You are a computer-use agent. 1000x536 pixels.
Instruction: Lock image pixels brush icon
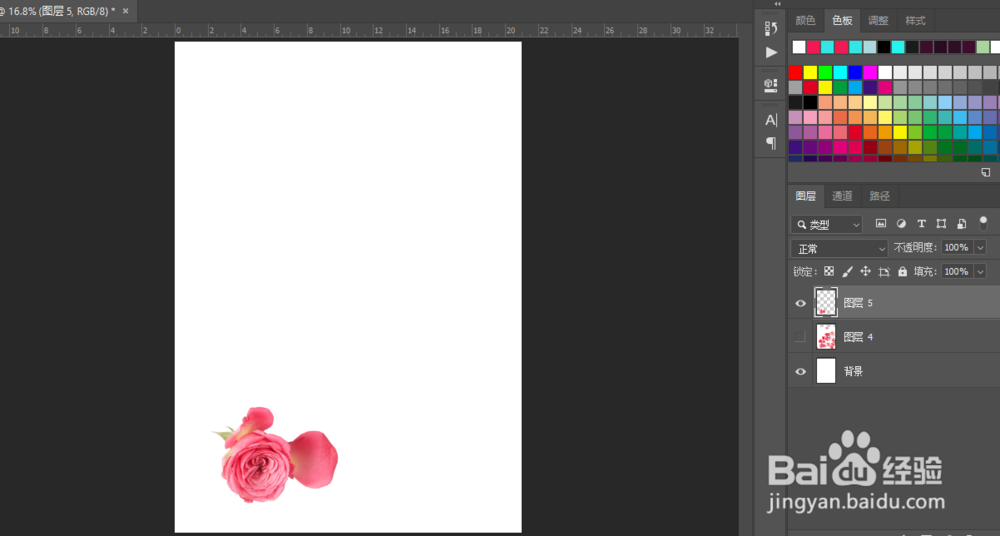847,271
